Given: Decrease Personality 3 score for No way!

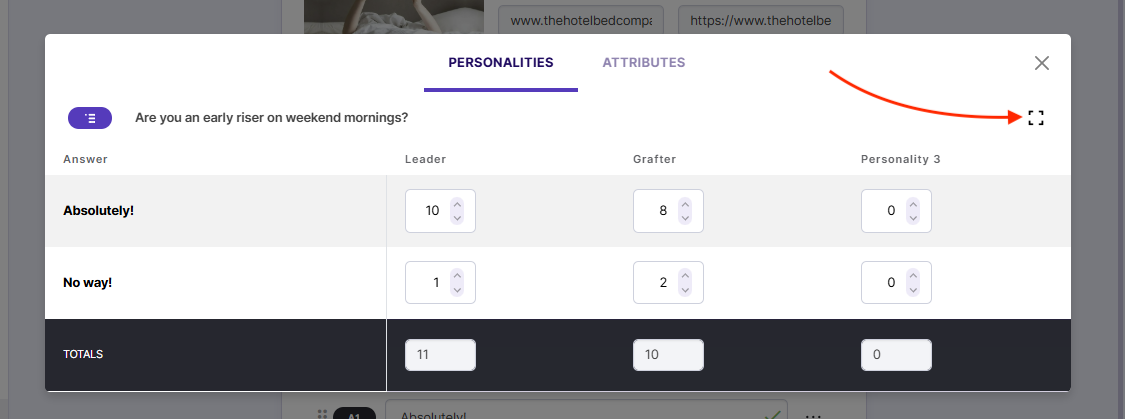Looking at the screenshot, I should [913, 289].
